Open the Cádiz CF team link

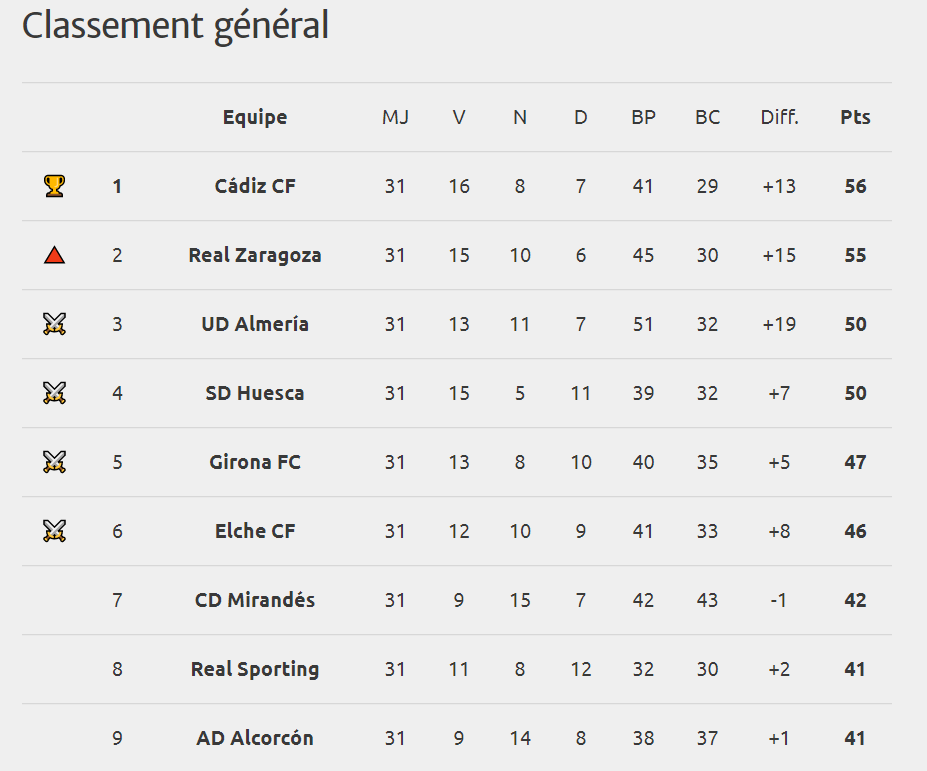tap(255, 186)
